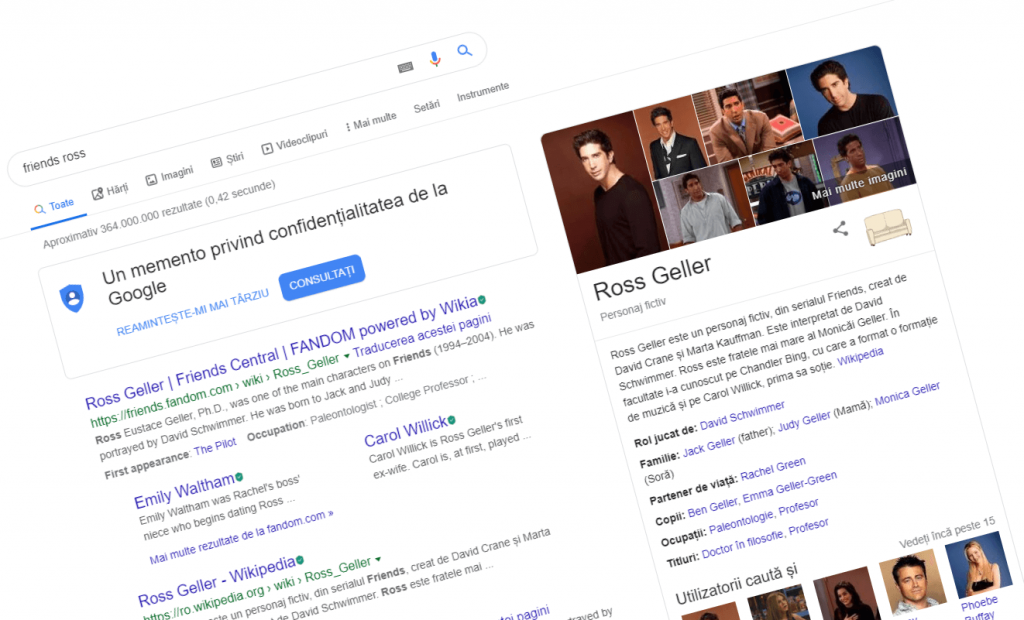Click the CONSULTAȚI button

[x=322, y=278]
